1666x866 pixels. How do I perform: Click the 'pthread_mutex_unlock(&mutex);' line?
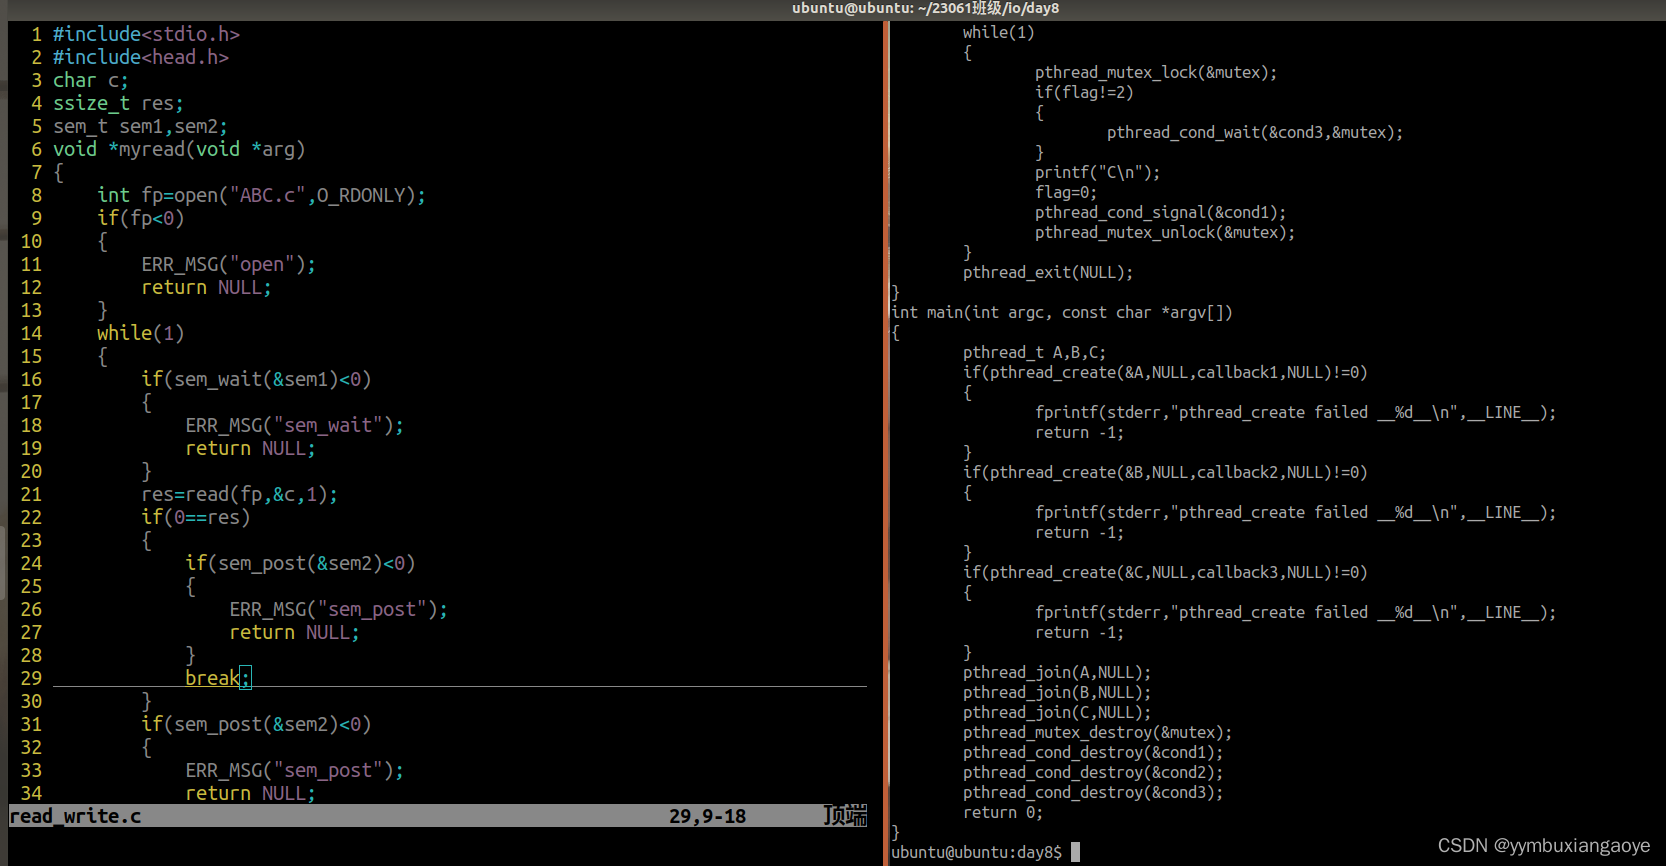tap(1164, 232)
